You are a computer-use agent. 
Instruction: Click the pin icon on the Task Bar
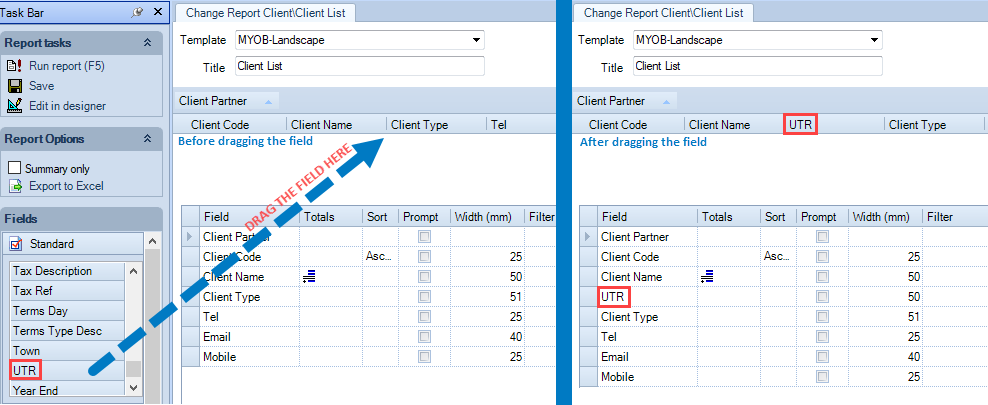[x=137, y=12]
